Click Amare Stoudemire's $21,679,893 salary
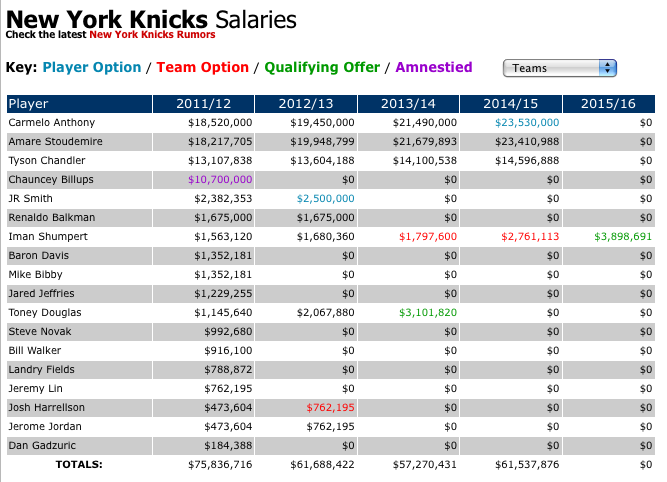 coord(425,142)
